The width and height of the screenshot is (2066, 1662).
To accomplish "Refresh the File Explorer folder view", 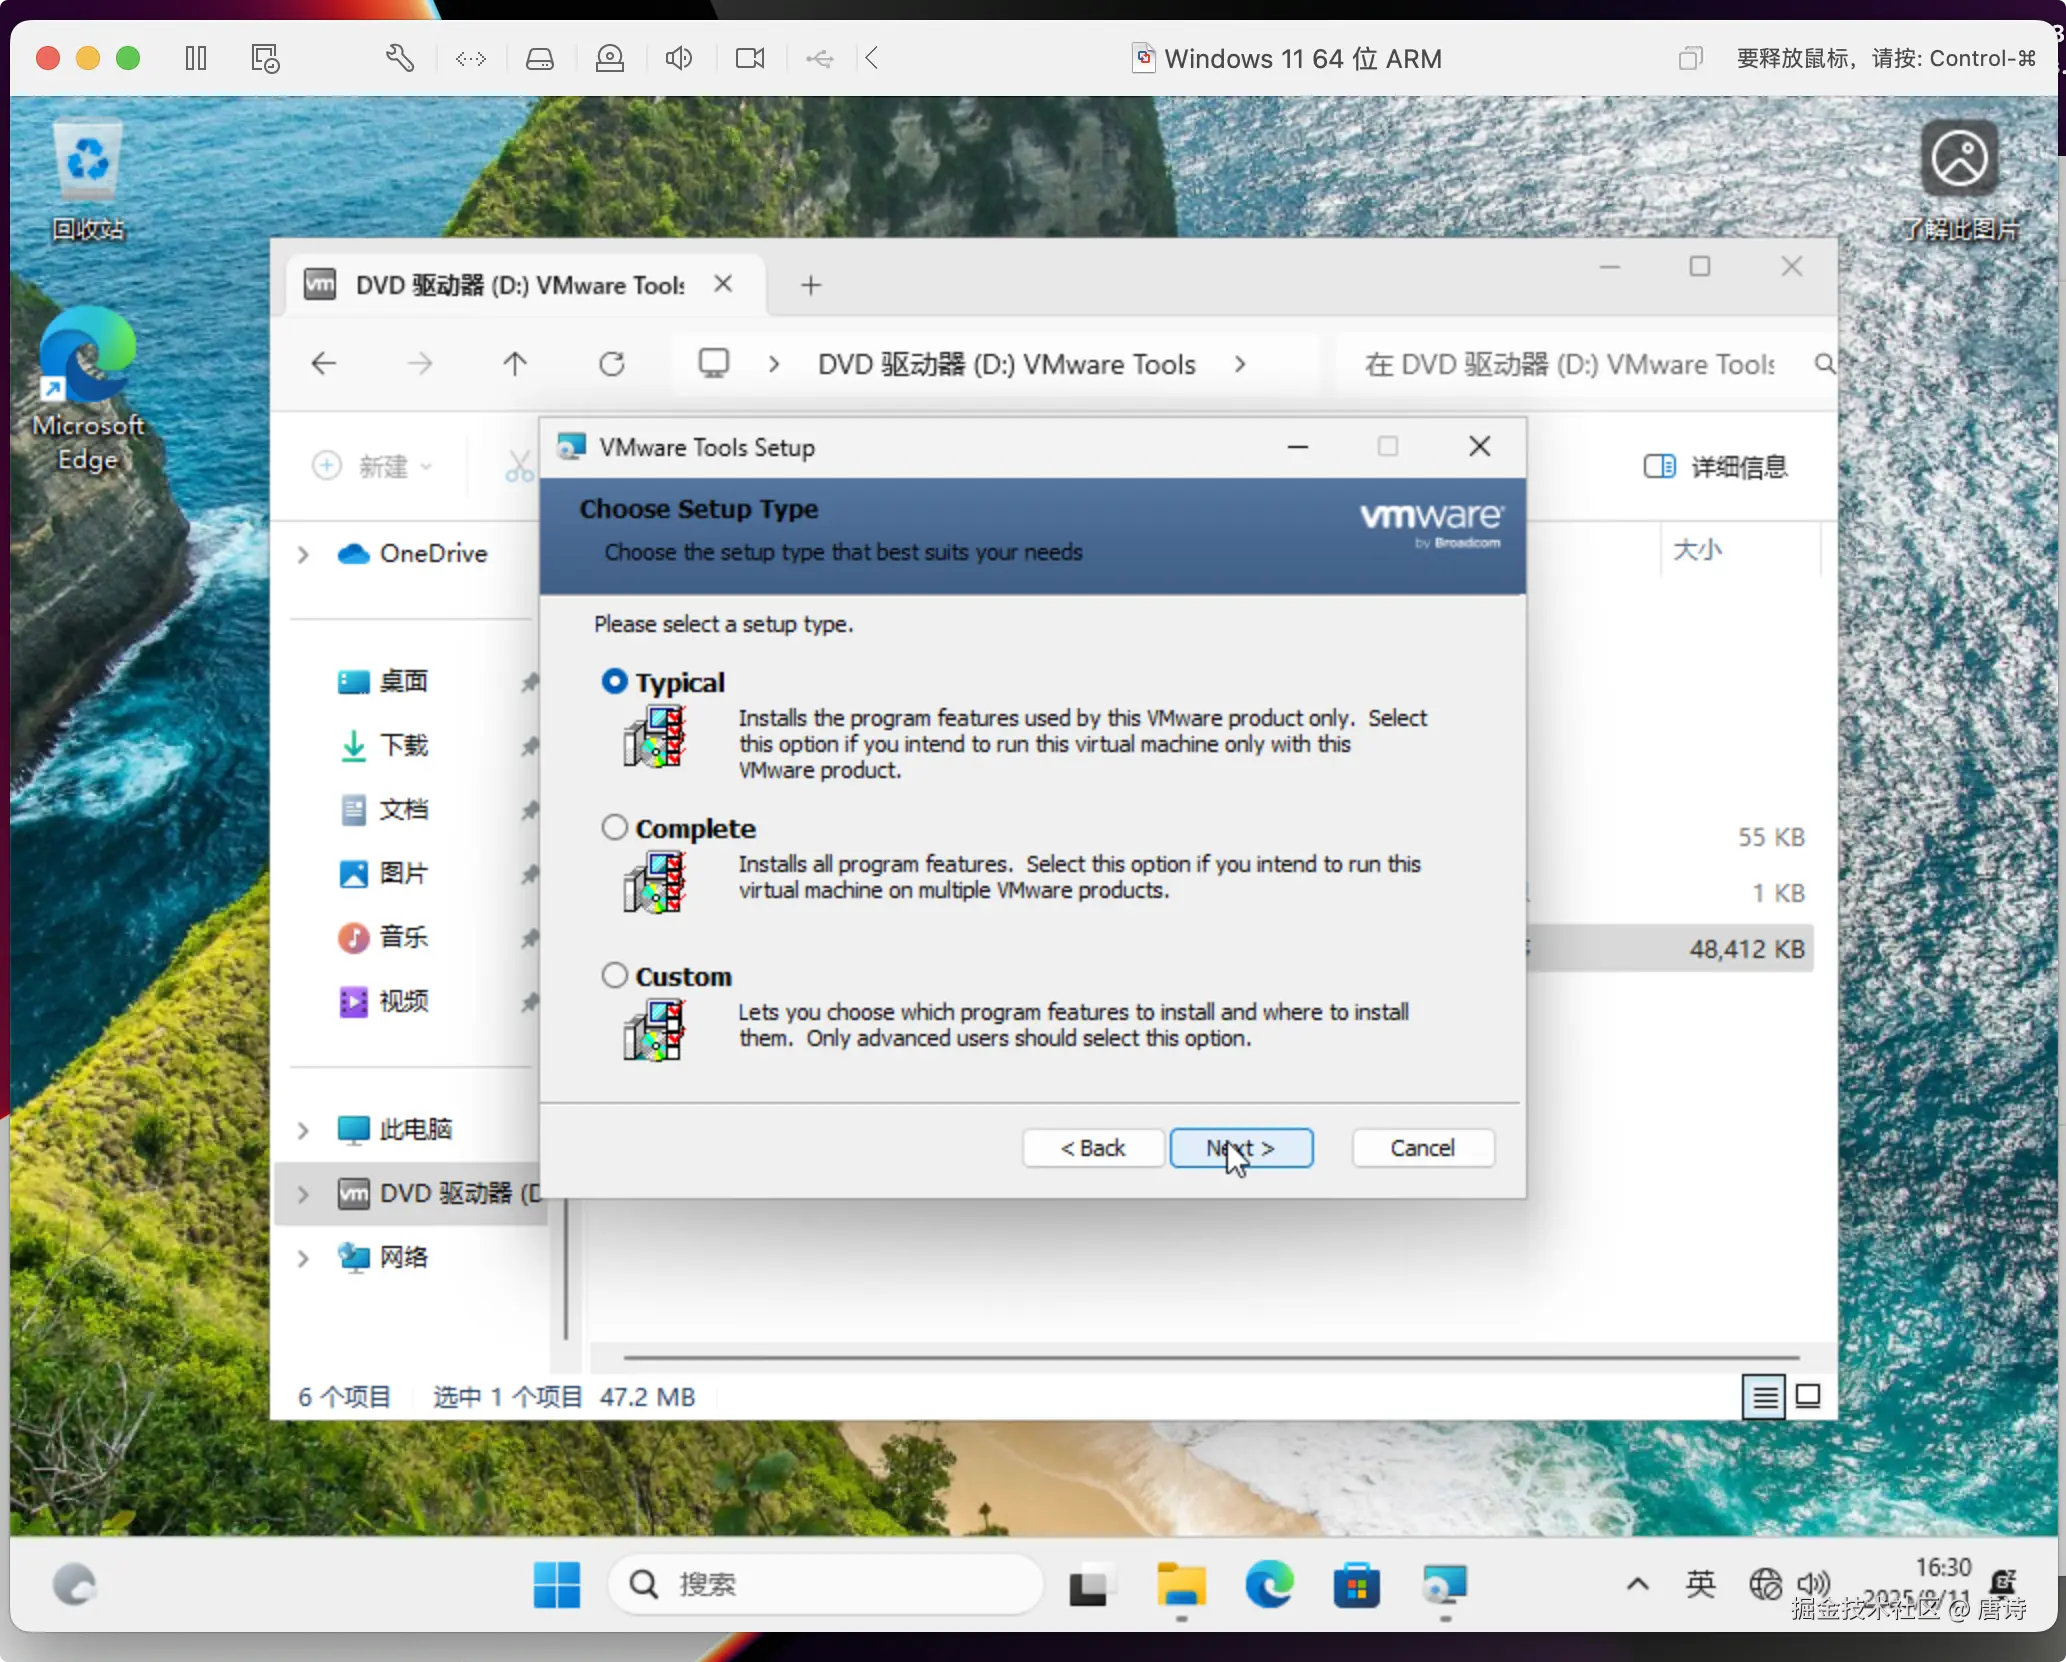I will pos(612,364).
